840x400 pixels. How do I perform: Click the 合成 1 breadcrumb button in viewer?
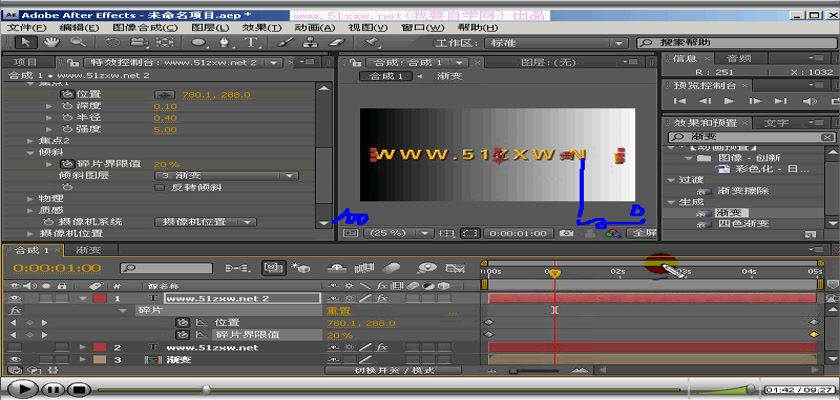tap(386, 77)
